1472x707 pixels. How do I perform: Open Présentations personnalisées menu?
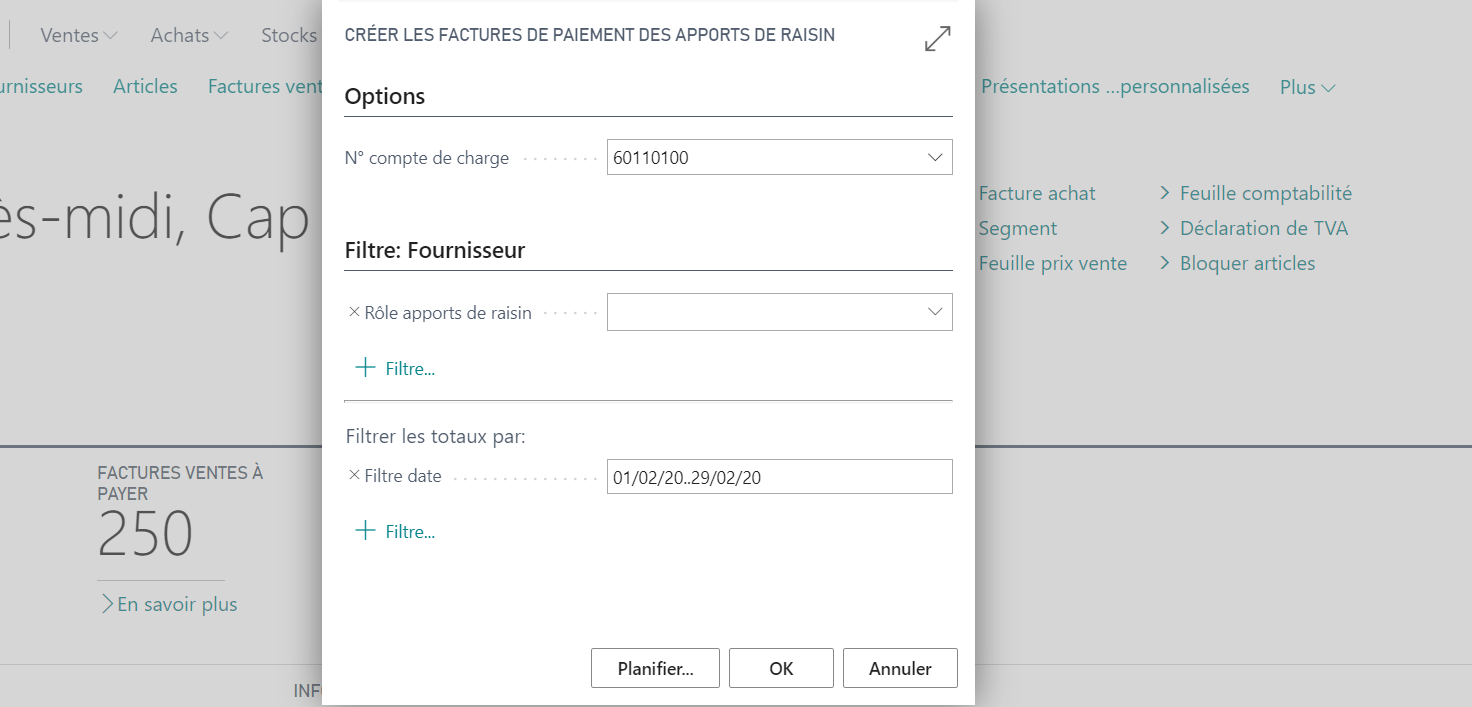coord(1115,87)
